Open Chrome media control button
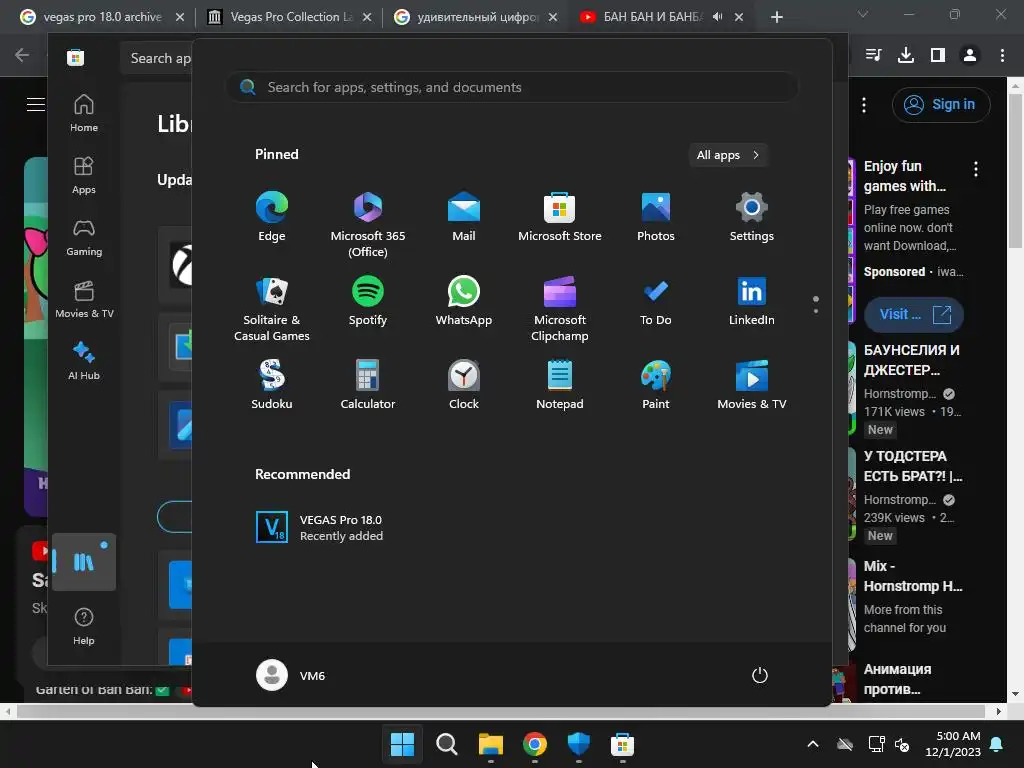Screen dimensions: 1024x768 (x=873, y=56)
